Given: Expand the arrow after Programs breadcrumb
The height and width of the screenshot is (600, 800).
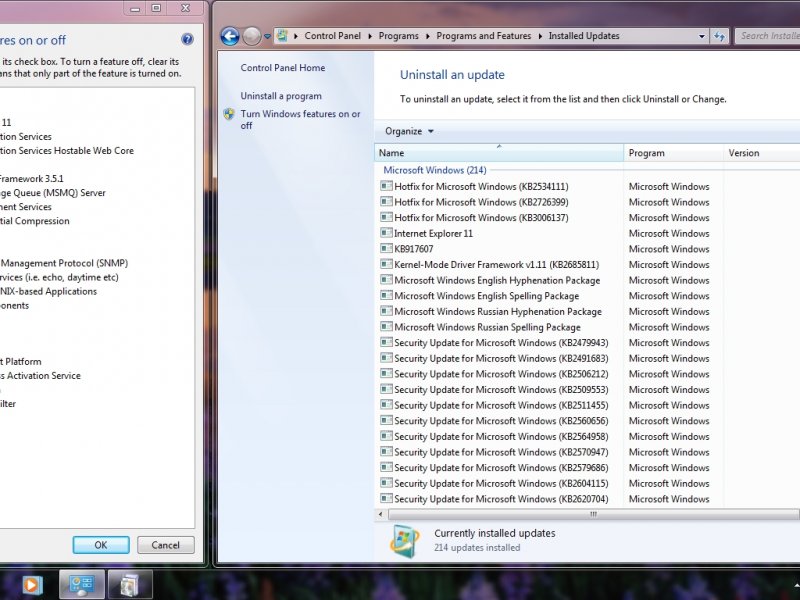Looking at the screenshot, I should (x=427, y=36).
